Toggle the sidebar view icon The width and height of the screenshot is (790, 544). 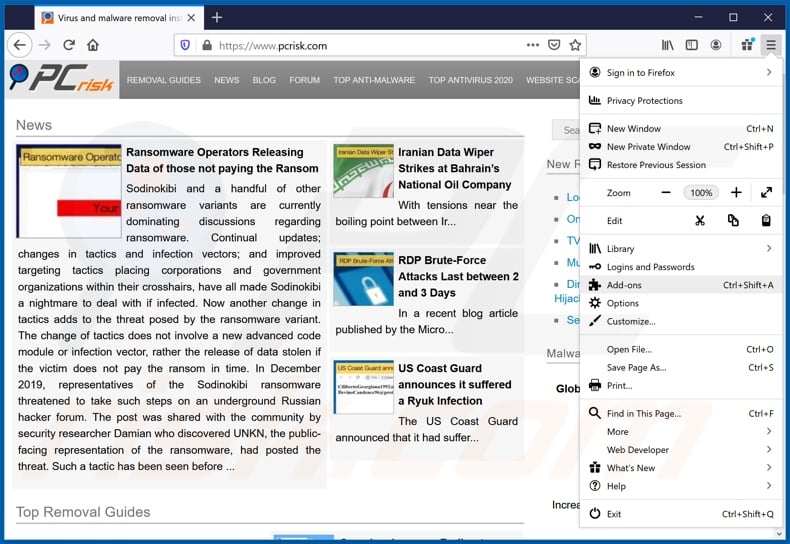[692, 45]
